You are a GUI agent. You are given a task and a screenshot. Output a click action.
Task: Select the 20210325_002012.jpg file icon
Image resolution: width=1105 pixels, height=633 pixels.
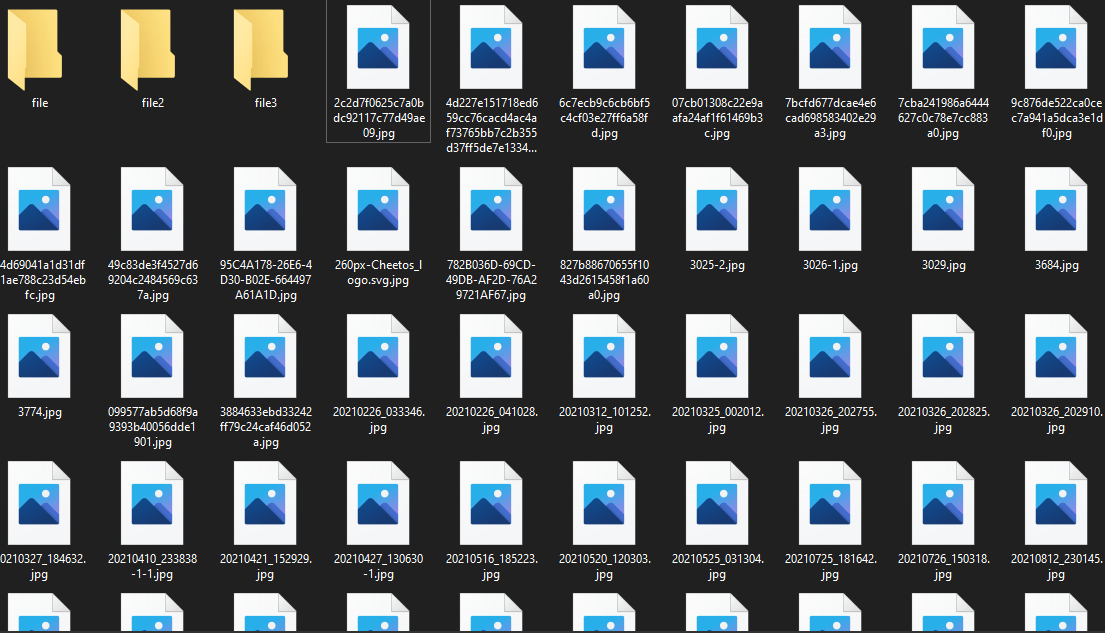coord(717,357)
